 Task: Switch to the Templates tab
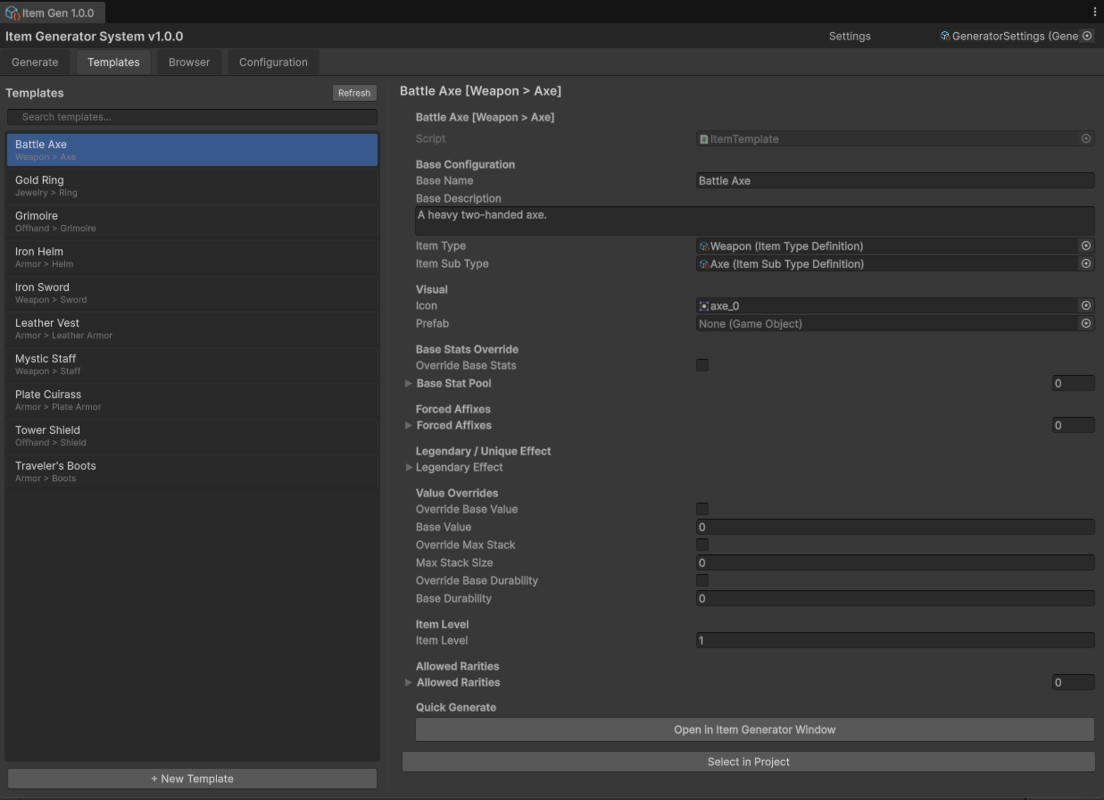tap(113, 62)
